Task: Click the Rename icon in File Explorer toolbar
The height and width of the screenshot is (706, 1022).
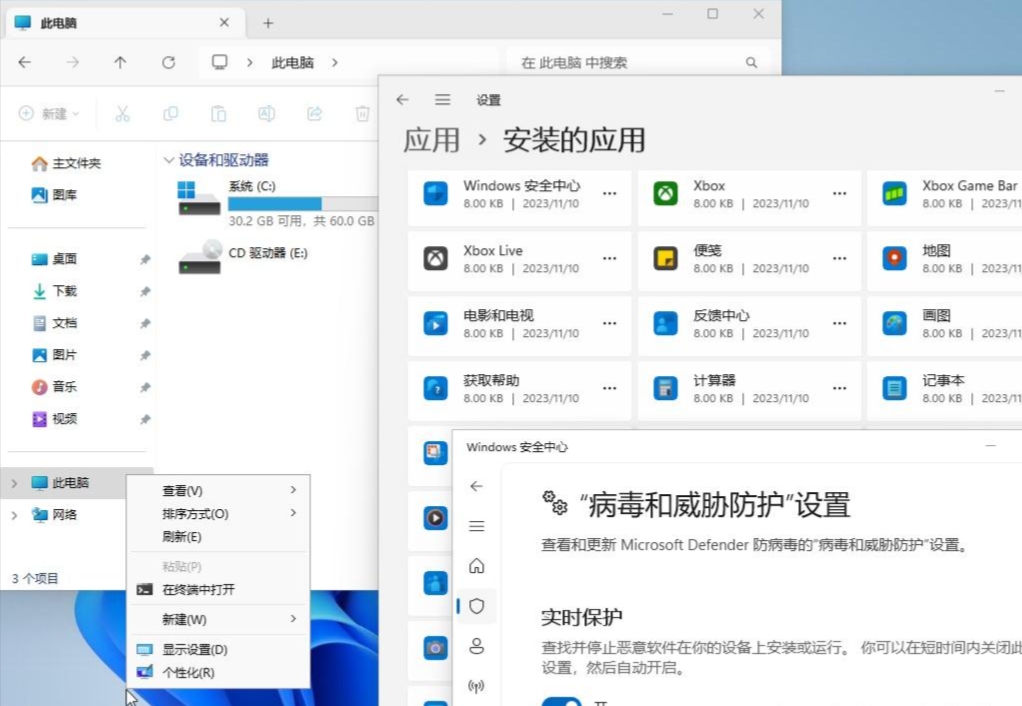Action: click(267, 113)
